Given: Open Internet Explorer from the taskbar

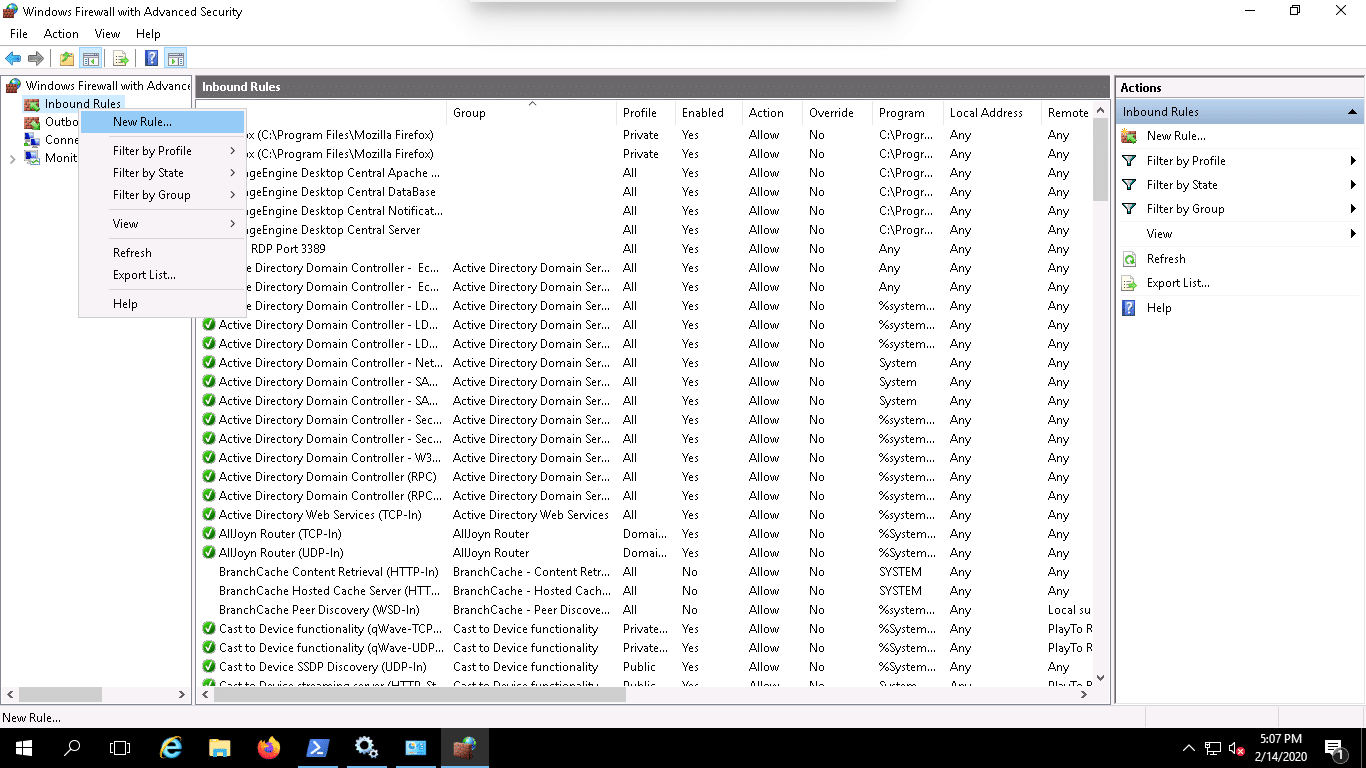Looking at the screenshot, I should pyautogui.click(x=172, y=747).
